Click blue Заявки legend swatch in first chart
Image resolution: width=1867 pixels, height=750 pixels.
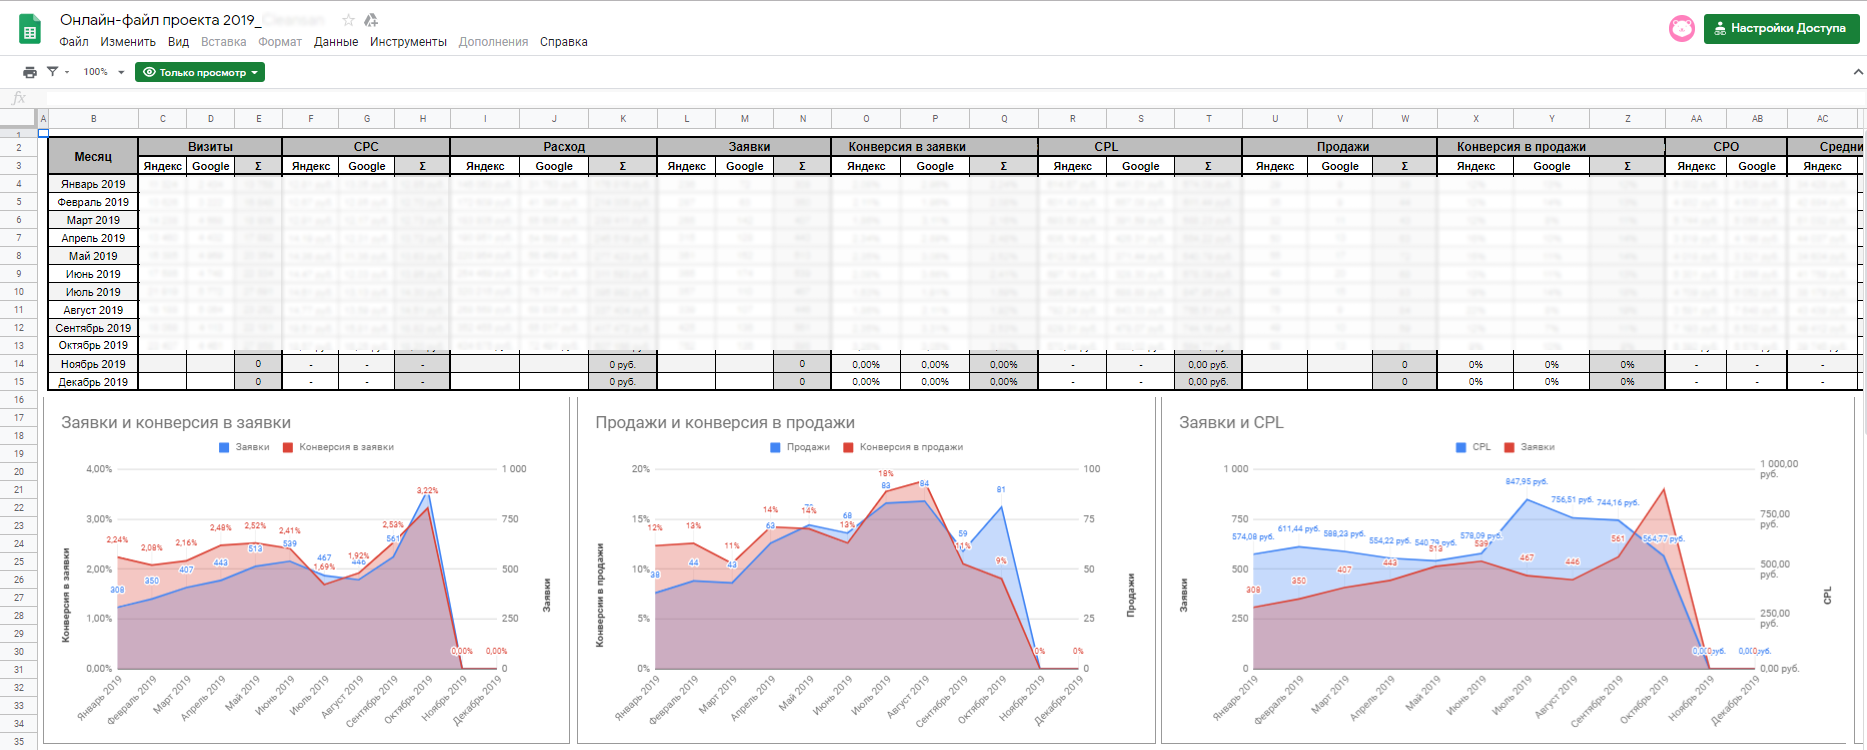224,447
